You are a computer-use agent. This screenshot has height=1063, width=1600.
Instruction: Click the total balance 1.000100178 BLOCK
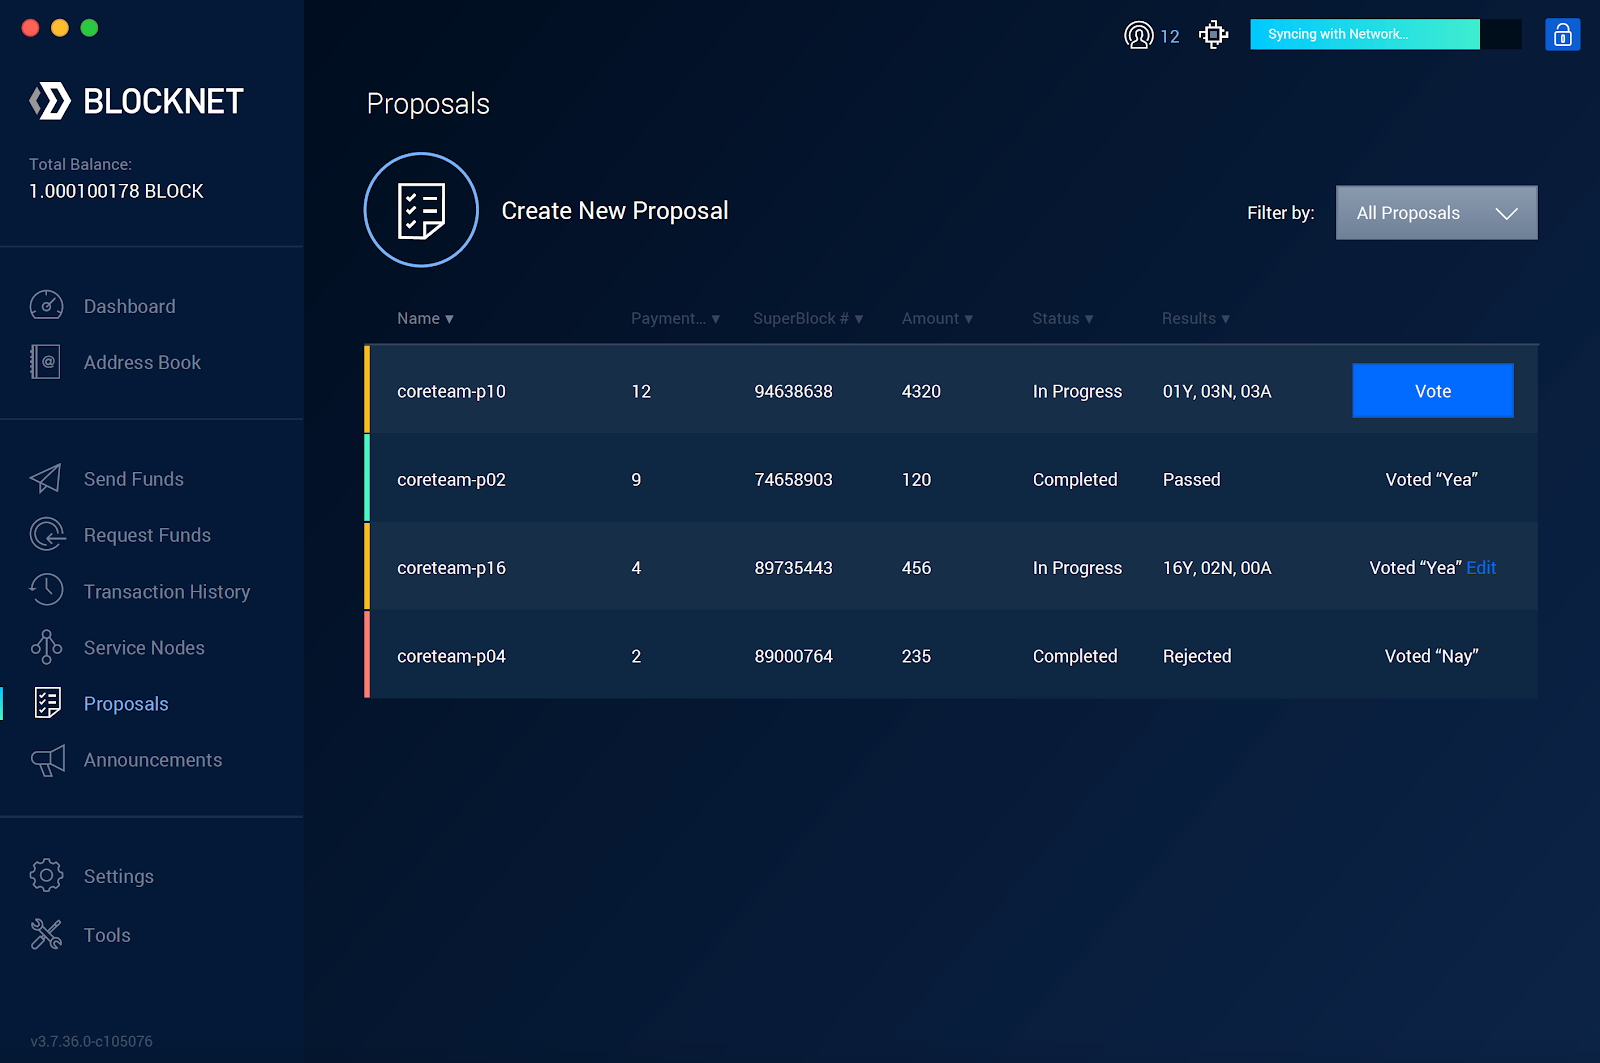116,191
